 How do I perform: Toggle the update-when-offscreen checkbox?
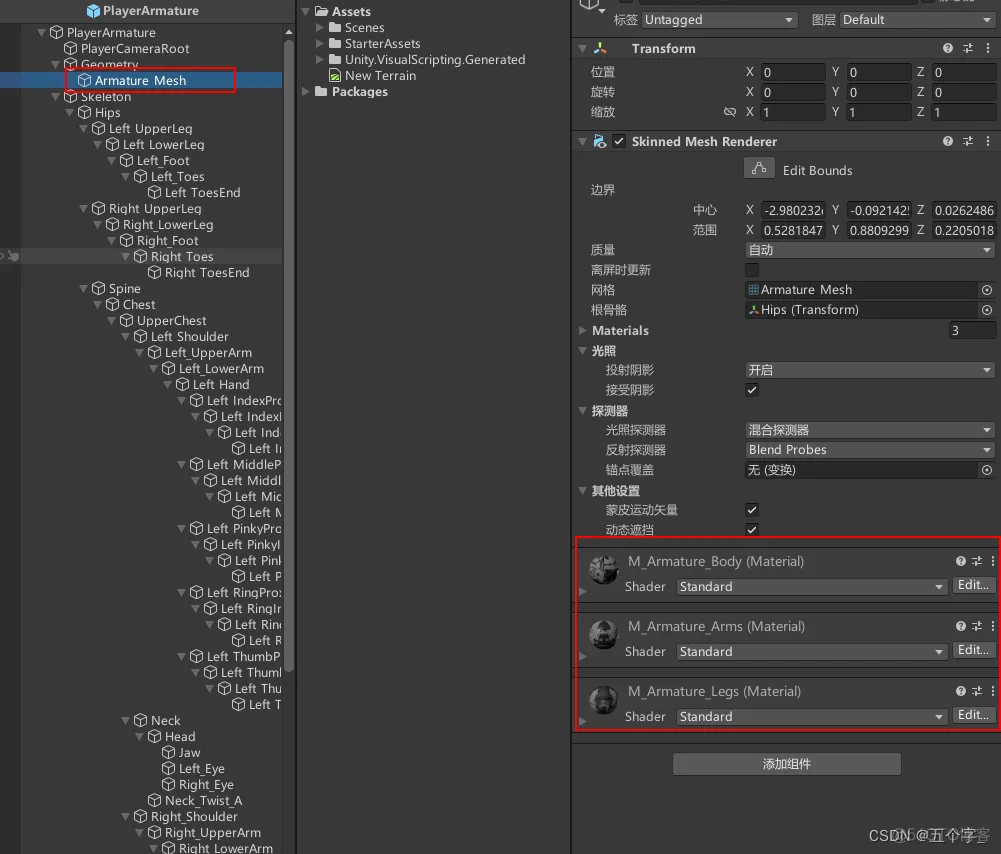752,270
